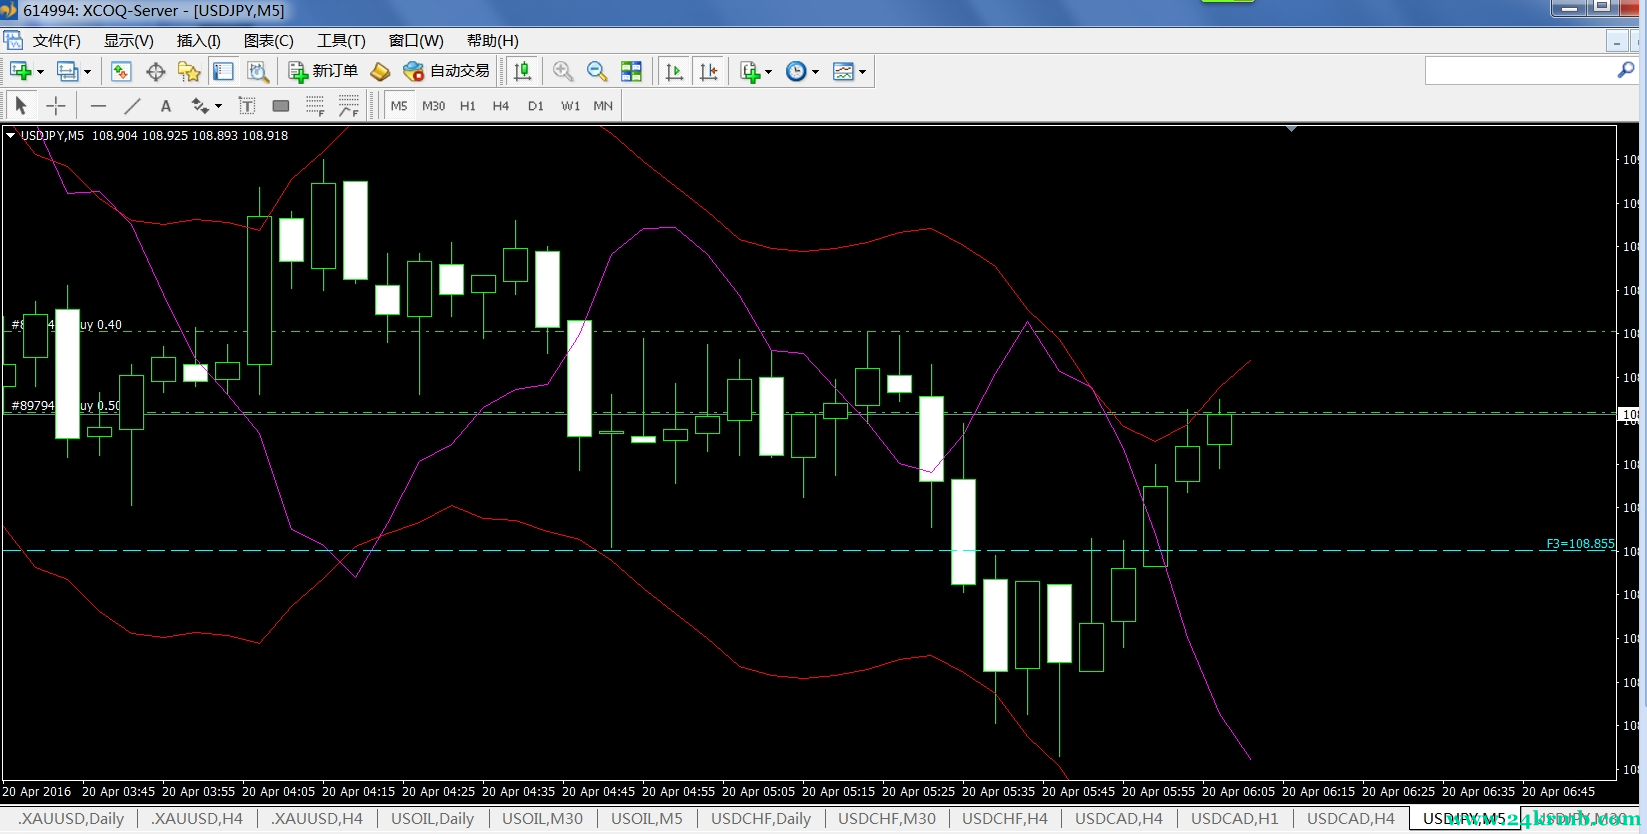Click the 新订单 new order button

[323, 71]
